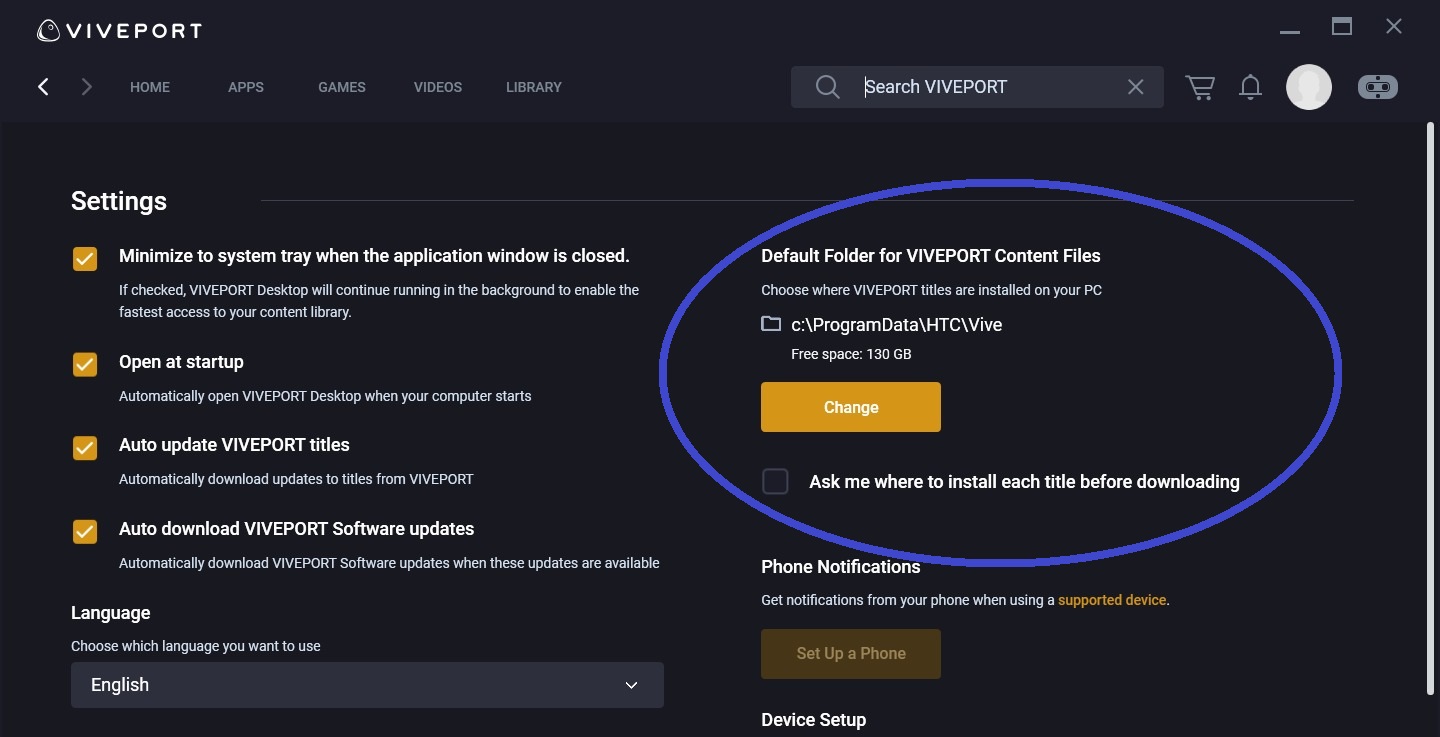1440x737 pixels.
Task: Click the c:\ProgramData\HTC\Vive path text
Action: tap(896, 325)
